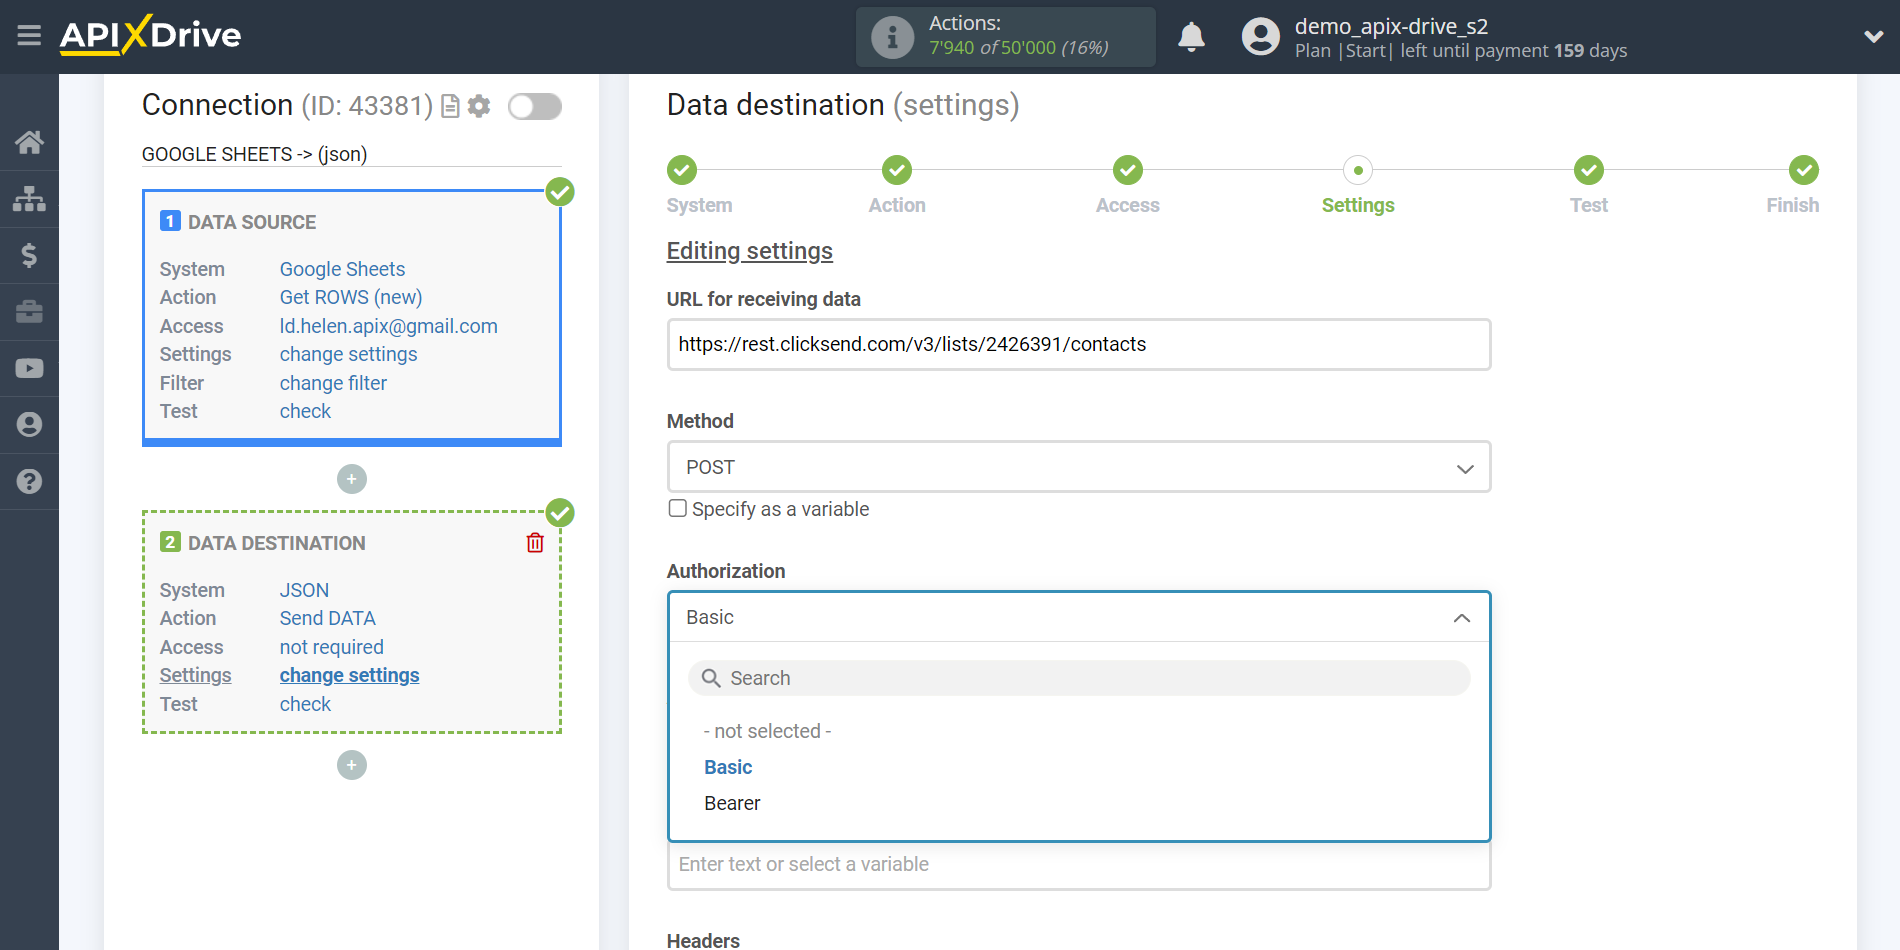Image resolution: width=1900 pixels, height=950 pixels.
Task: Select Basic authorization option
Action: 728,767
